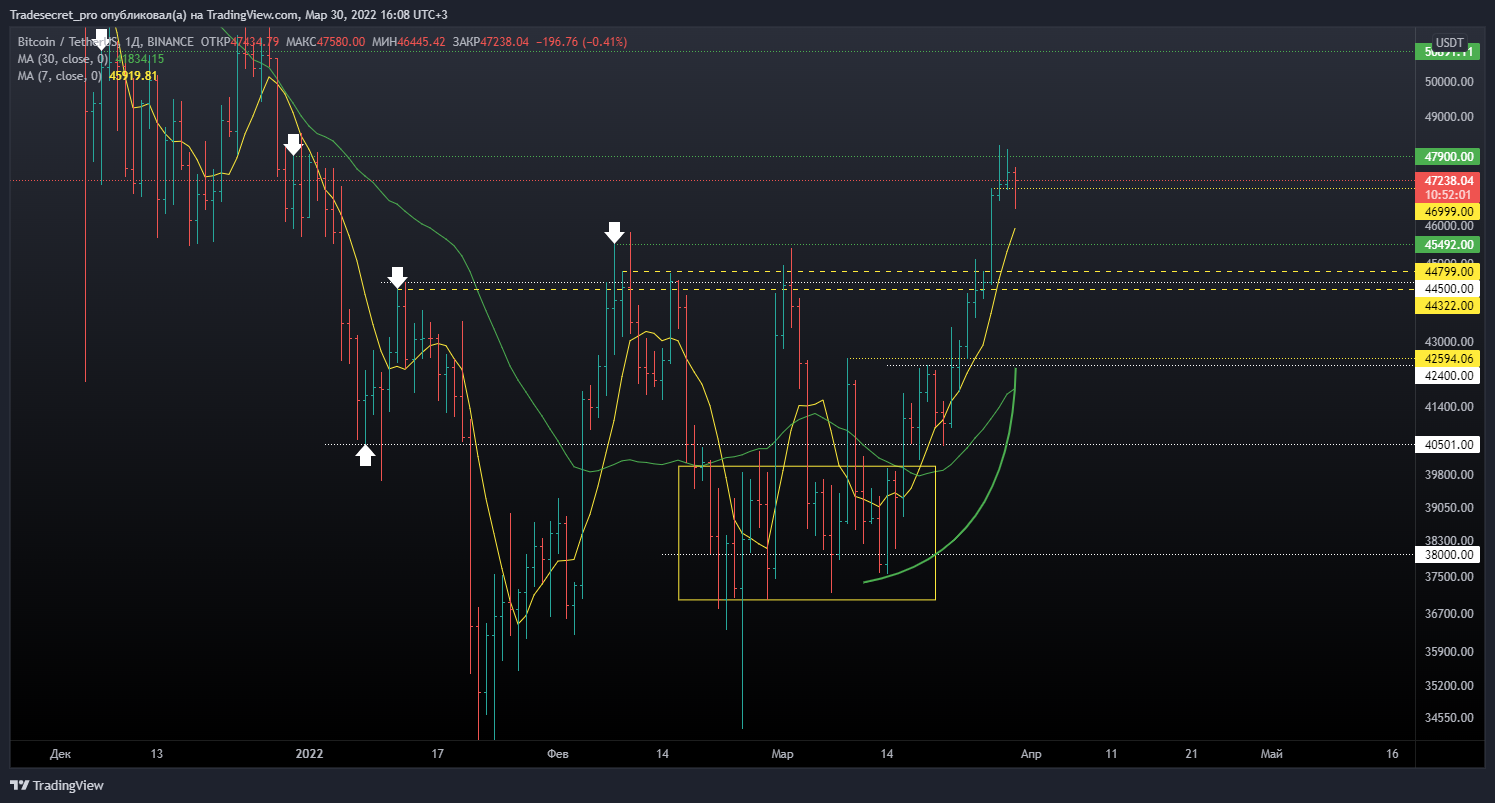1495x803 pixels.
Task: Click the 34550.00 tick on the price axis
Action: [x=1449, y=718]
